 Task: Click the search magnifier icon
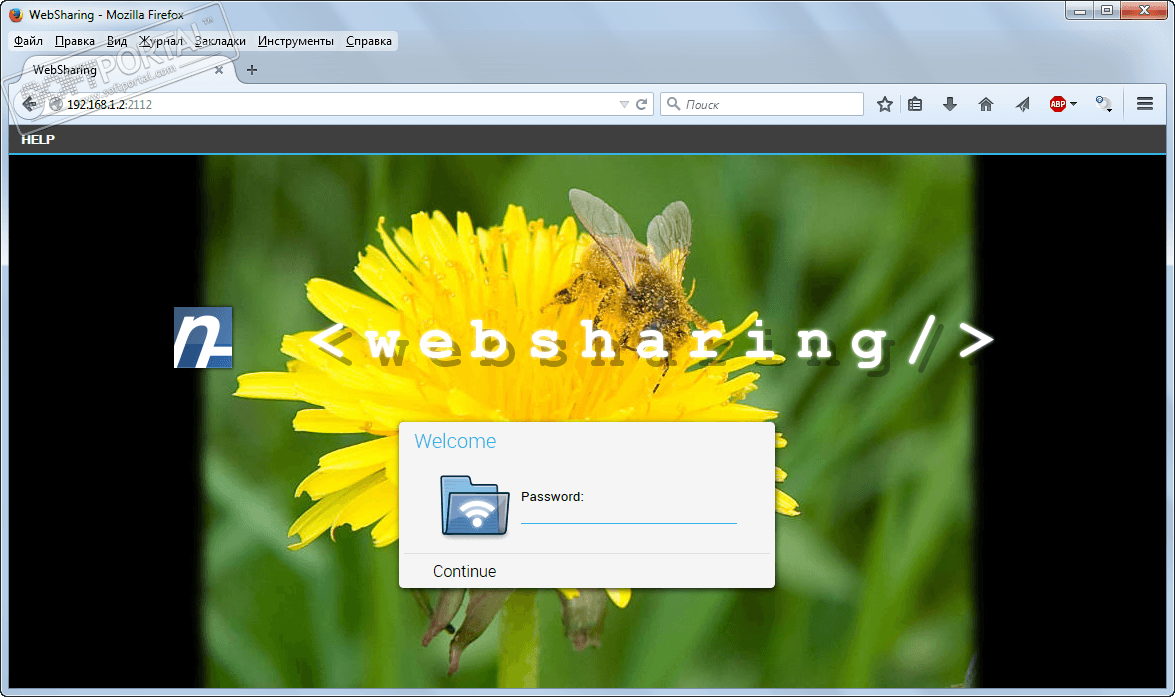pos(673,104)
